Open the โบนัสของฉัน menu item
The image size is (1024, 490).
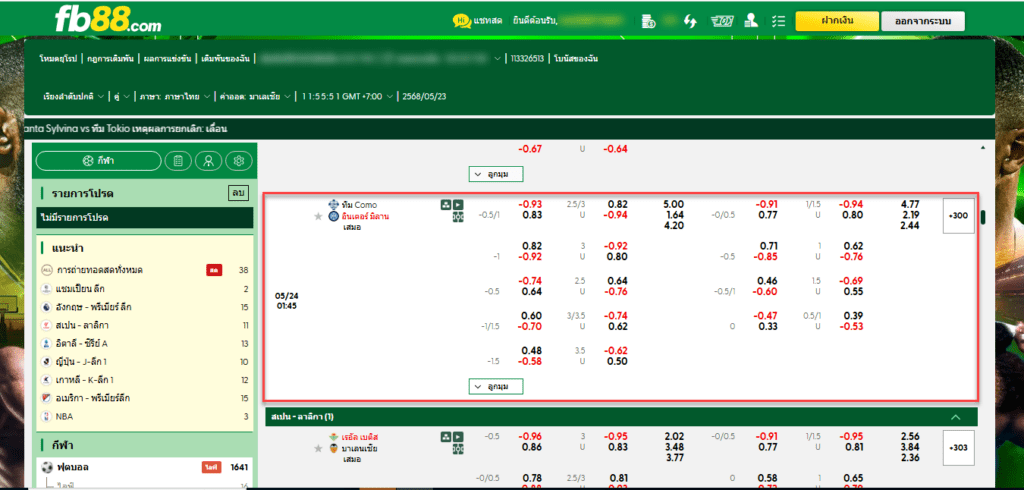pos(576,58)
